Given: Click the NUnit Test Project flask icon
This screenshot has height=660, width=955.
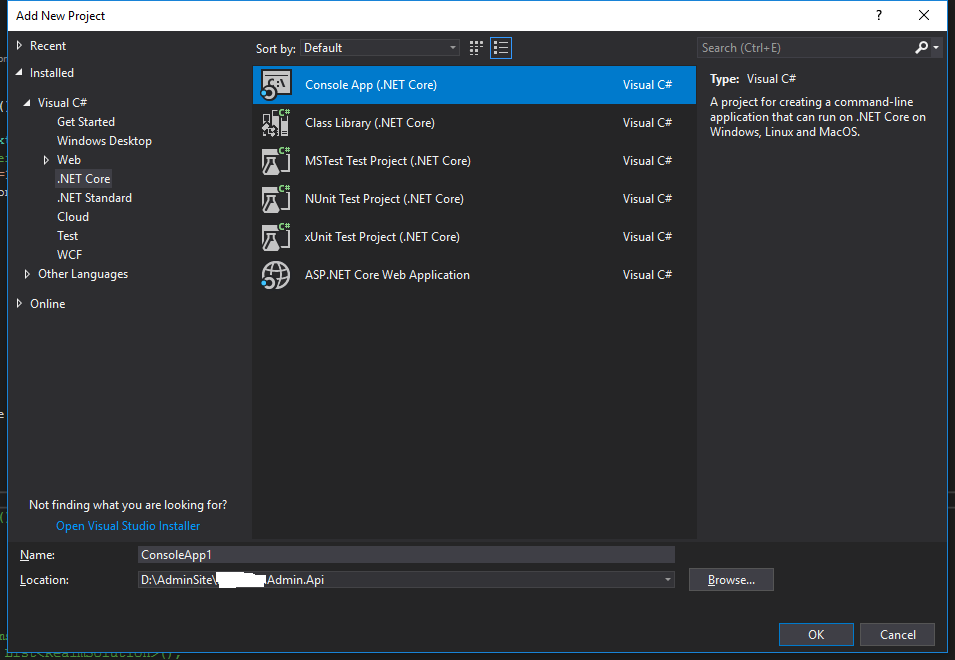Looking at the screenshot, I should [276, 198].
